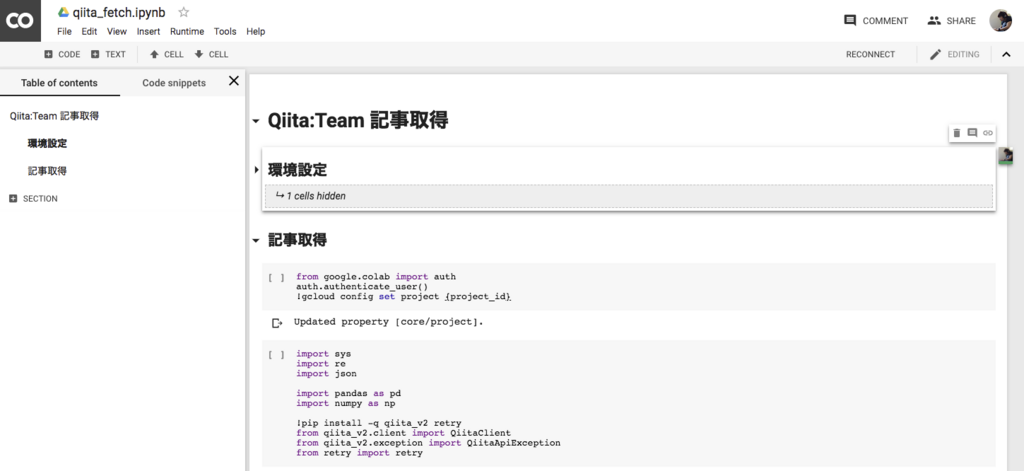
Task: Move cell up with arrow button
Action: tap(167, 54)
